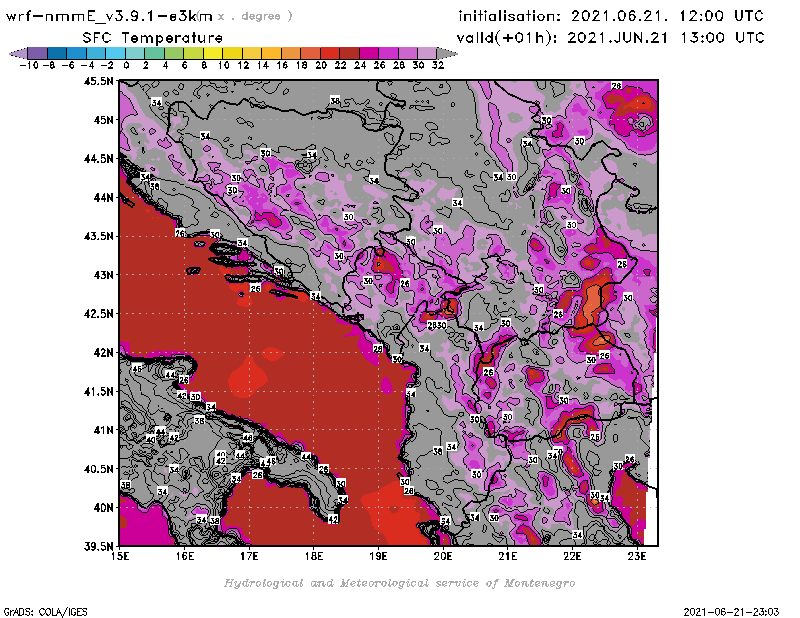Viewport: 800px width, 618px height.
Task: Click the 43.5N latitude label
Action: tap(98, 236)
